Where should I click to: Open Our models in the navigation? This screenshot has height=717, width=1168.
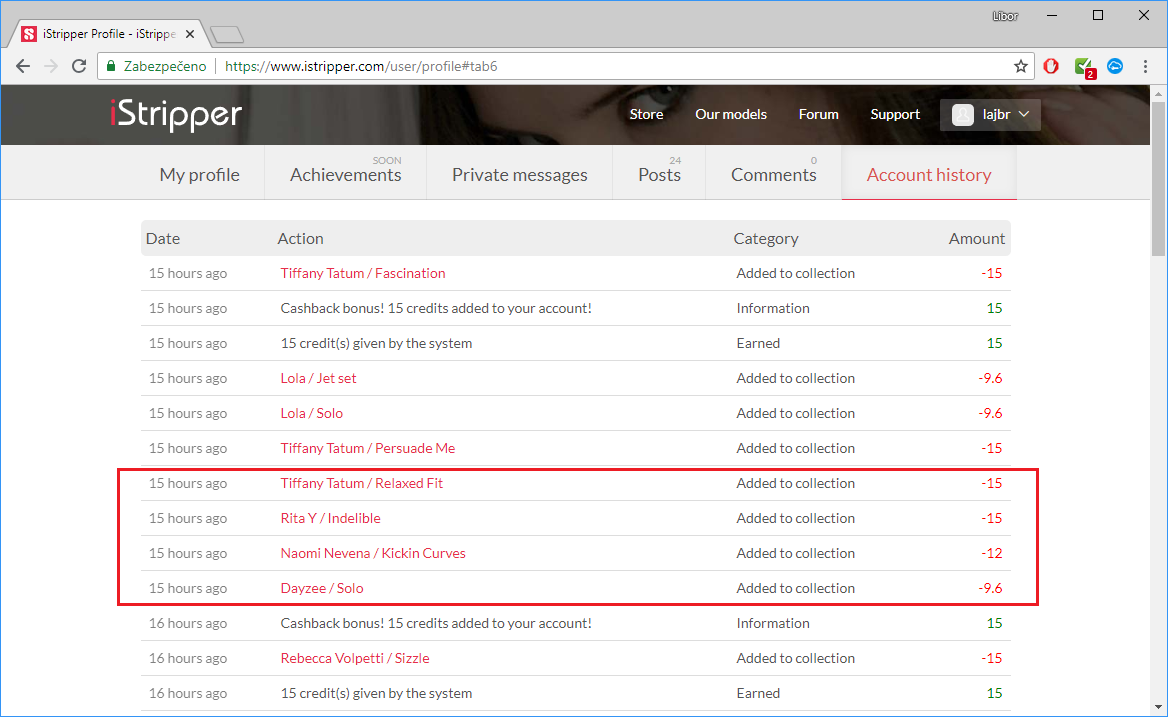coord(731,114)
